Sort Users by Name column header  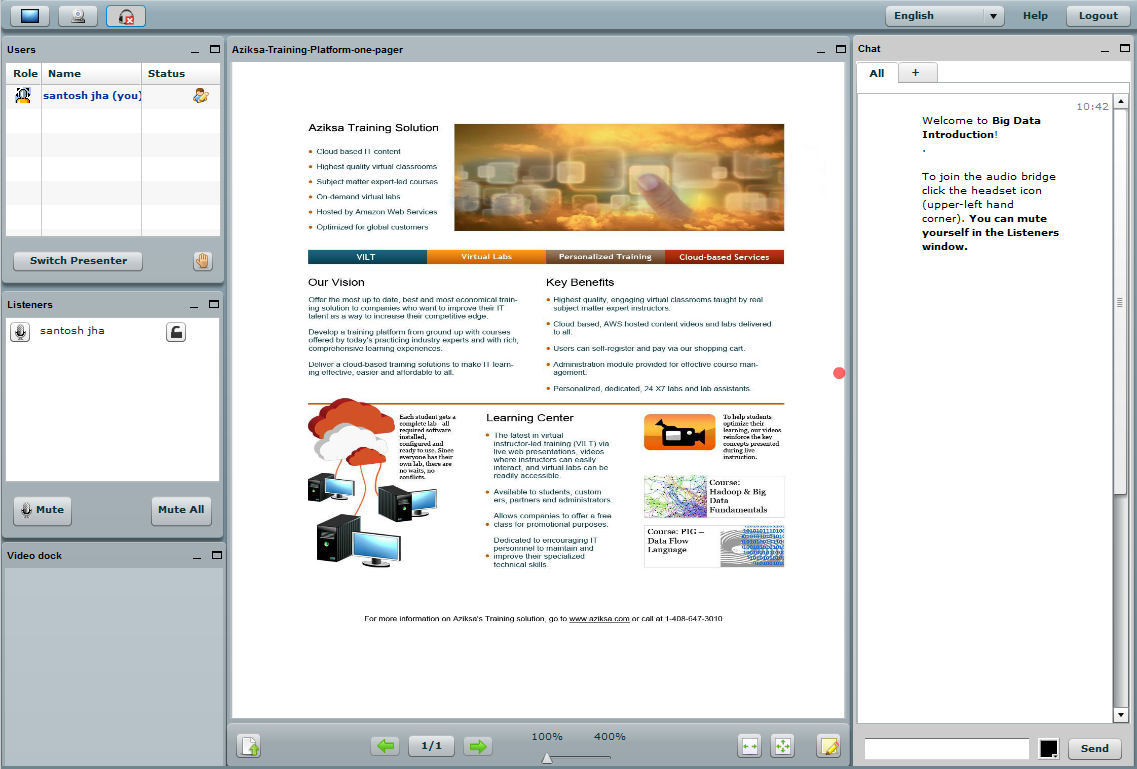click(91, 73)
